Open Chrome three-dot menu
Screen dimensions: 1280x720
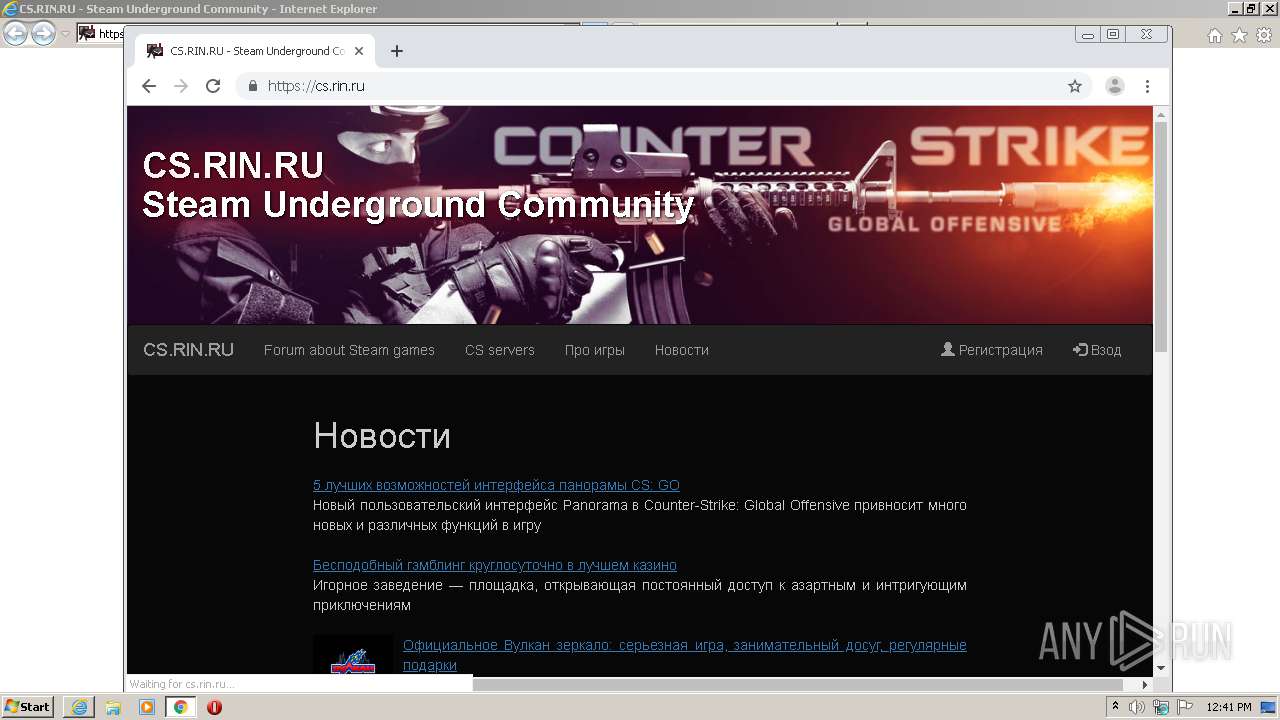[1147, 86]
